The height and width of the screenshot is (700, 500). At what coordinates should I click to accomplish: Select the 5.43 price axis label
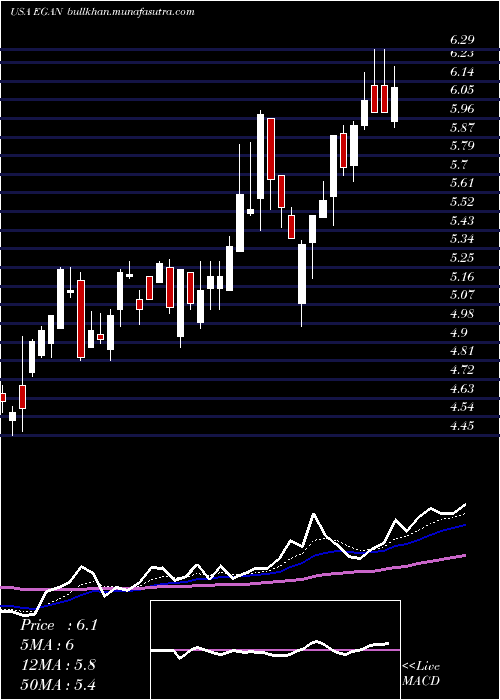click(462, 221)
